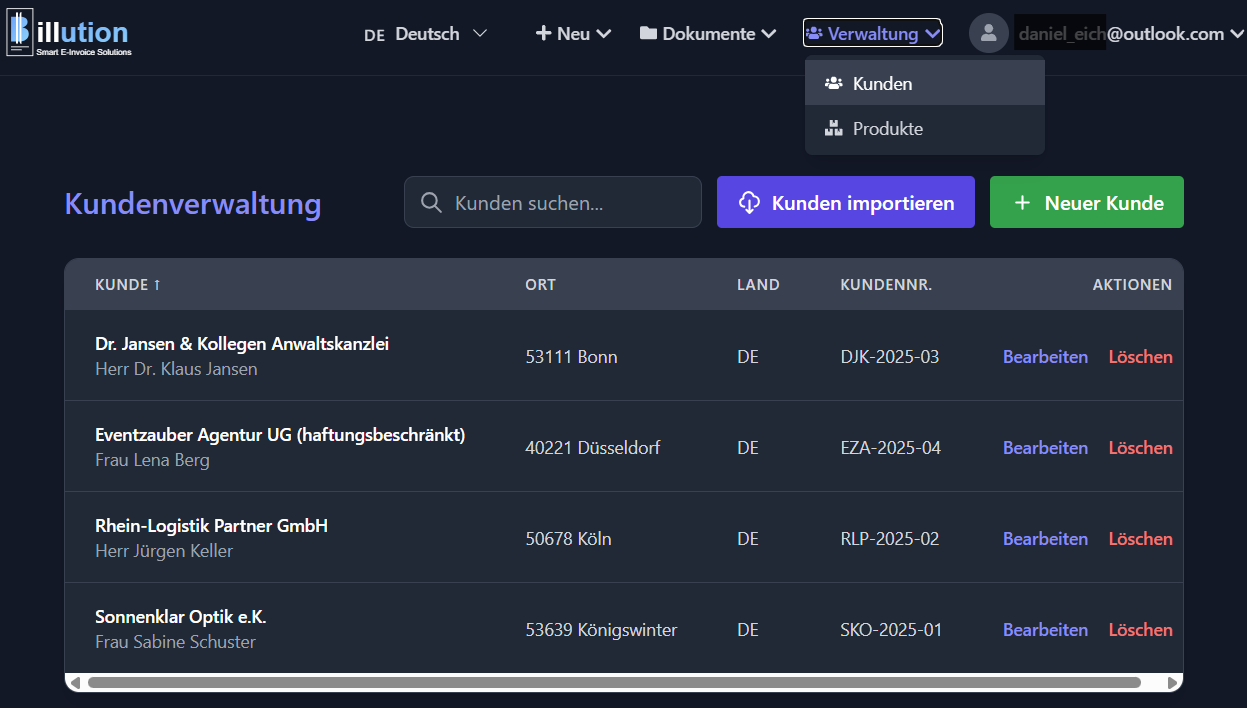
Task: Click the 40221 Düsseldorf cell
Action: coord(593,448)
